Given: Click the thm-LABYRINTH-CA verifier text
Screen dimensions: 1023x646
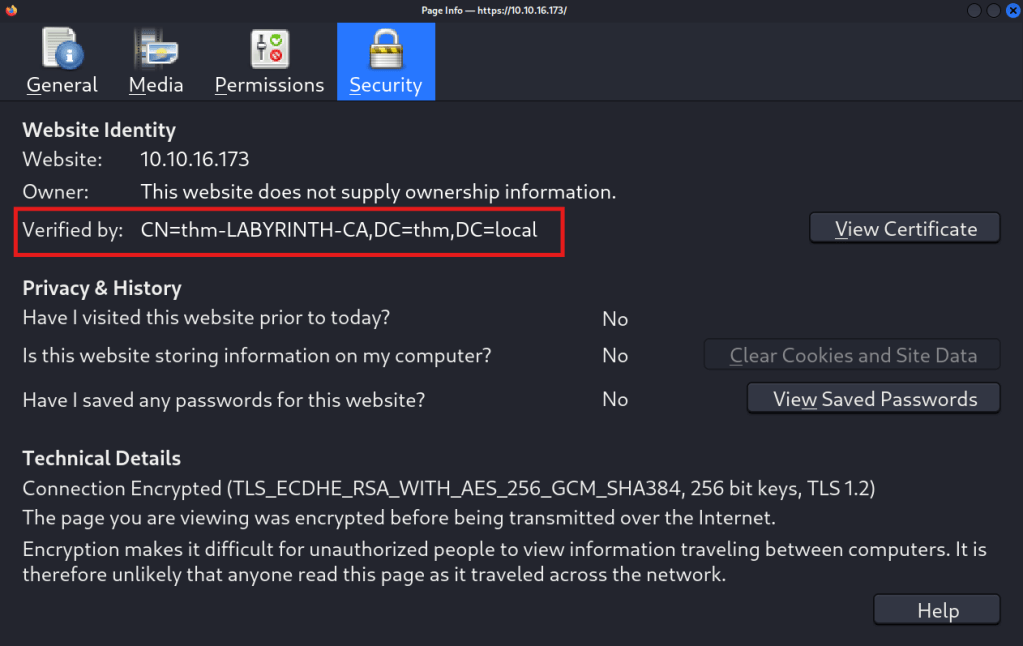Looking at the screenshot, I should (x=339, y=230).
